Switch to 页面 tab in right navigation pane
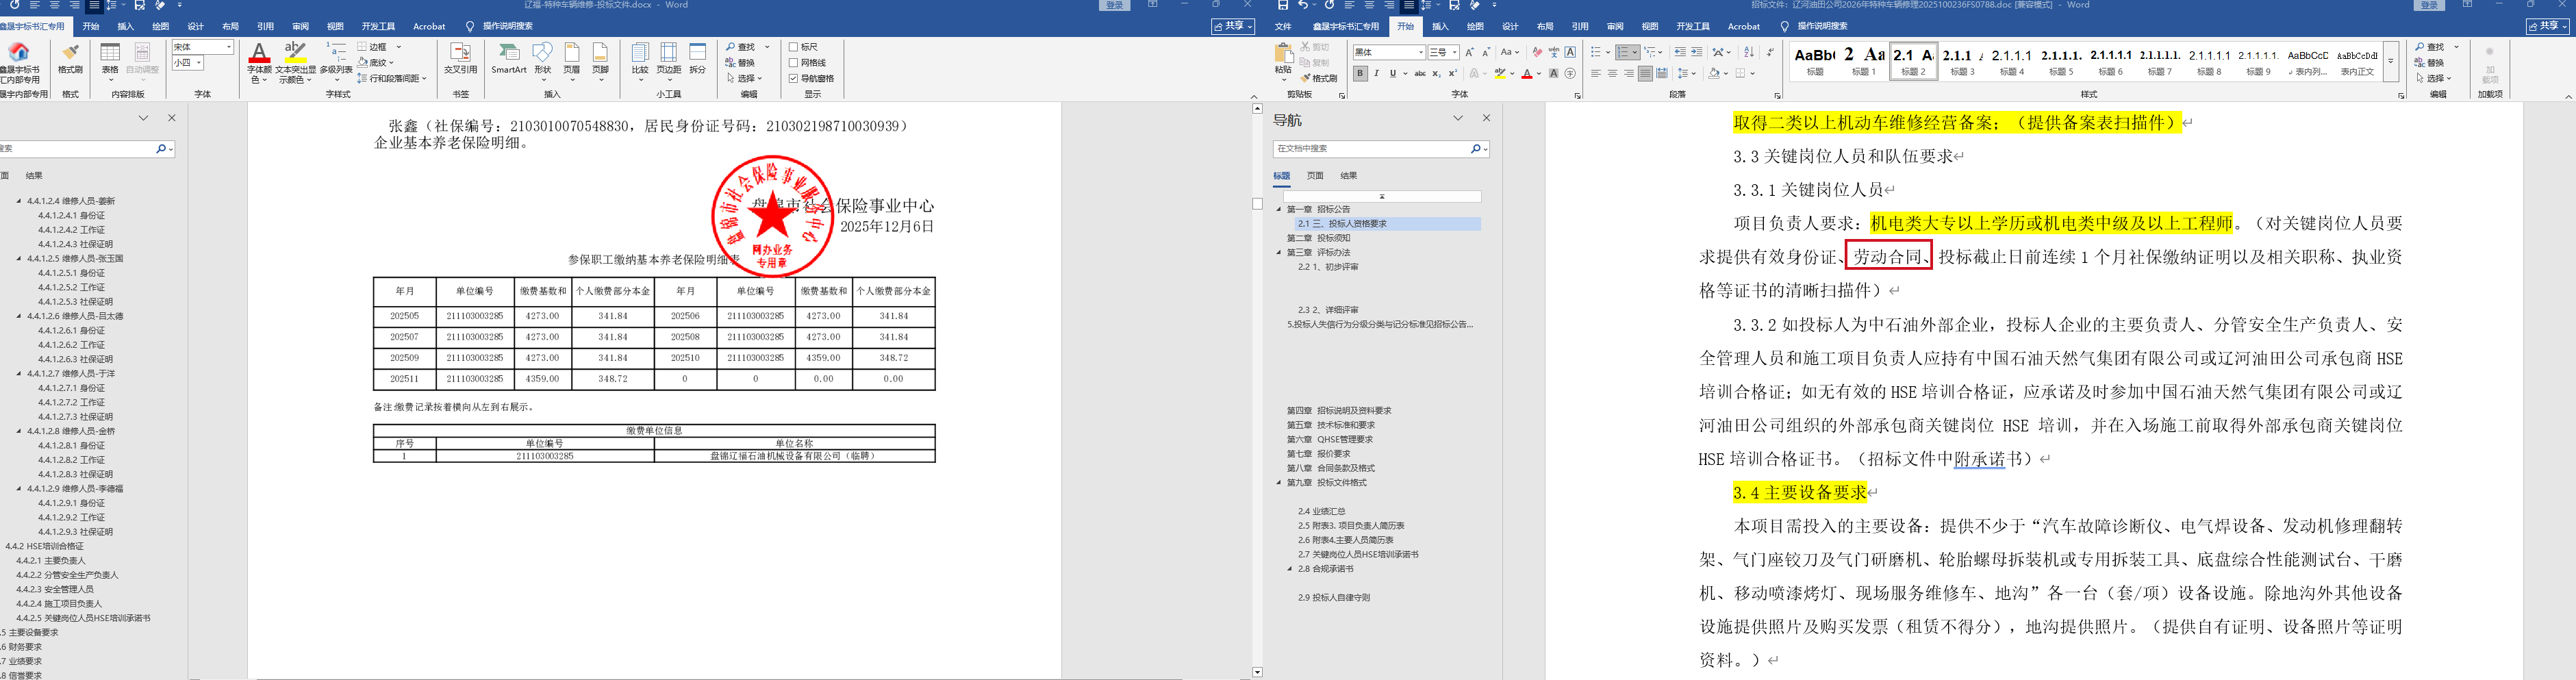 pos(1315,175)
